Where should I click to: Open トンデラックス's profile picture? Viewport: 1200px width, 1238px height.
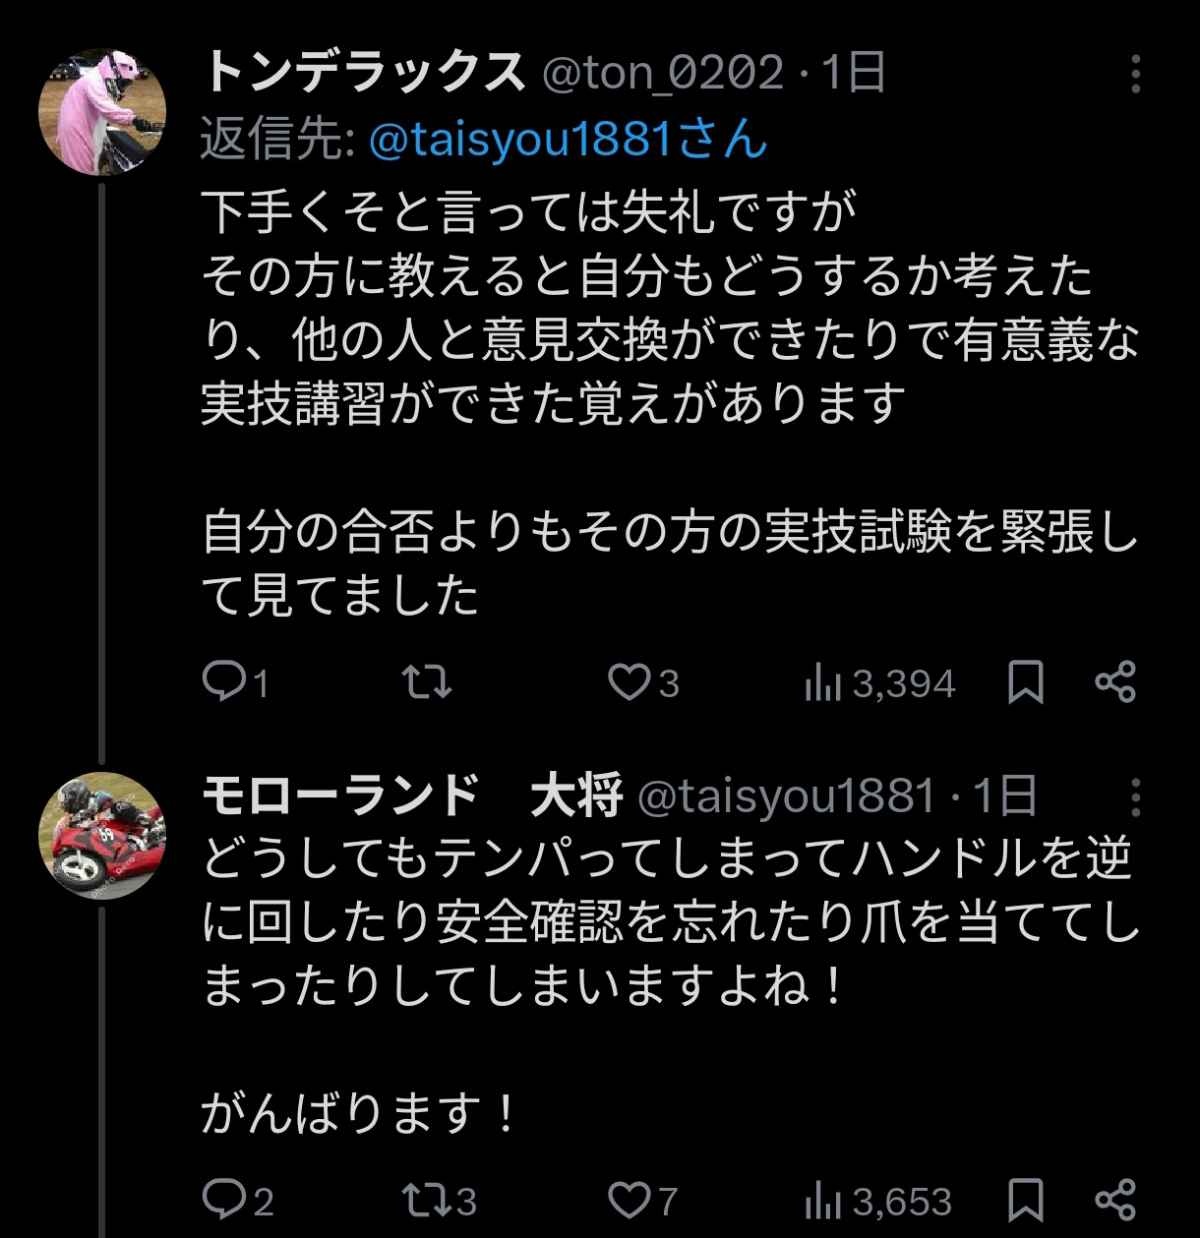click(101, 112)
